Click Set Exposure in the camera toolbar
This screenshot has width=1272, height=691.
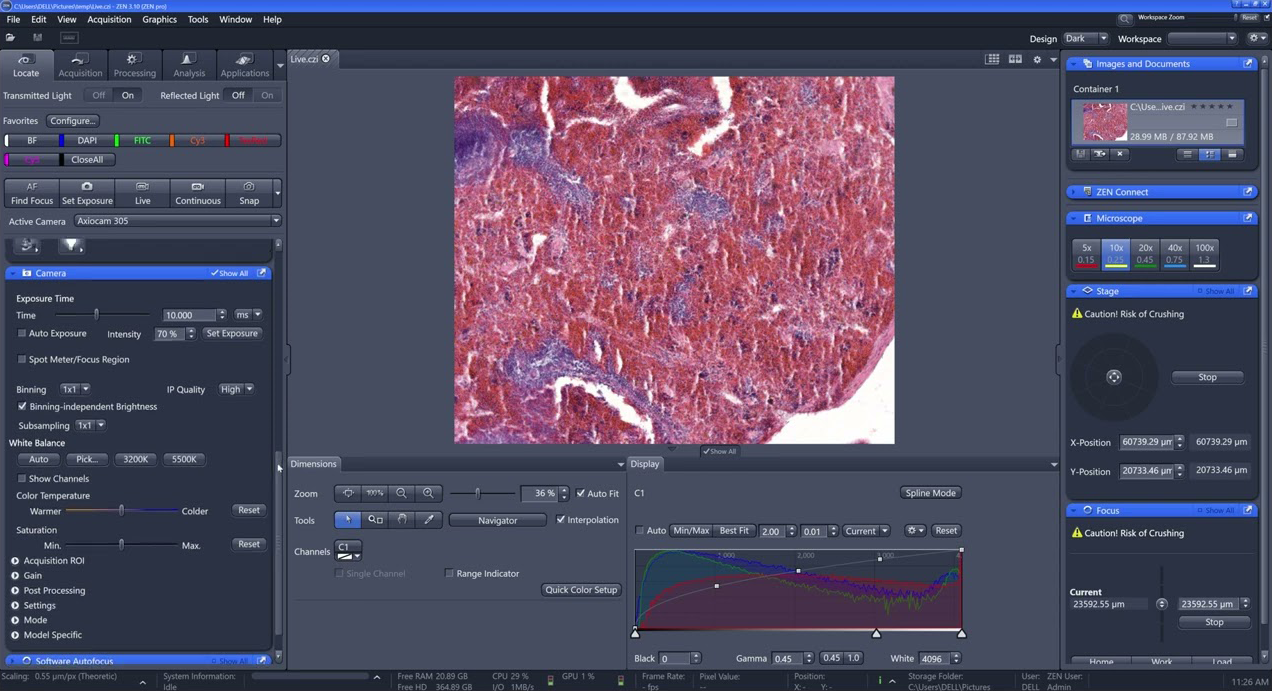(x=87, y=193)
